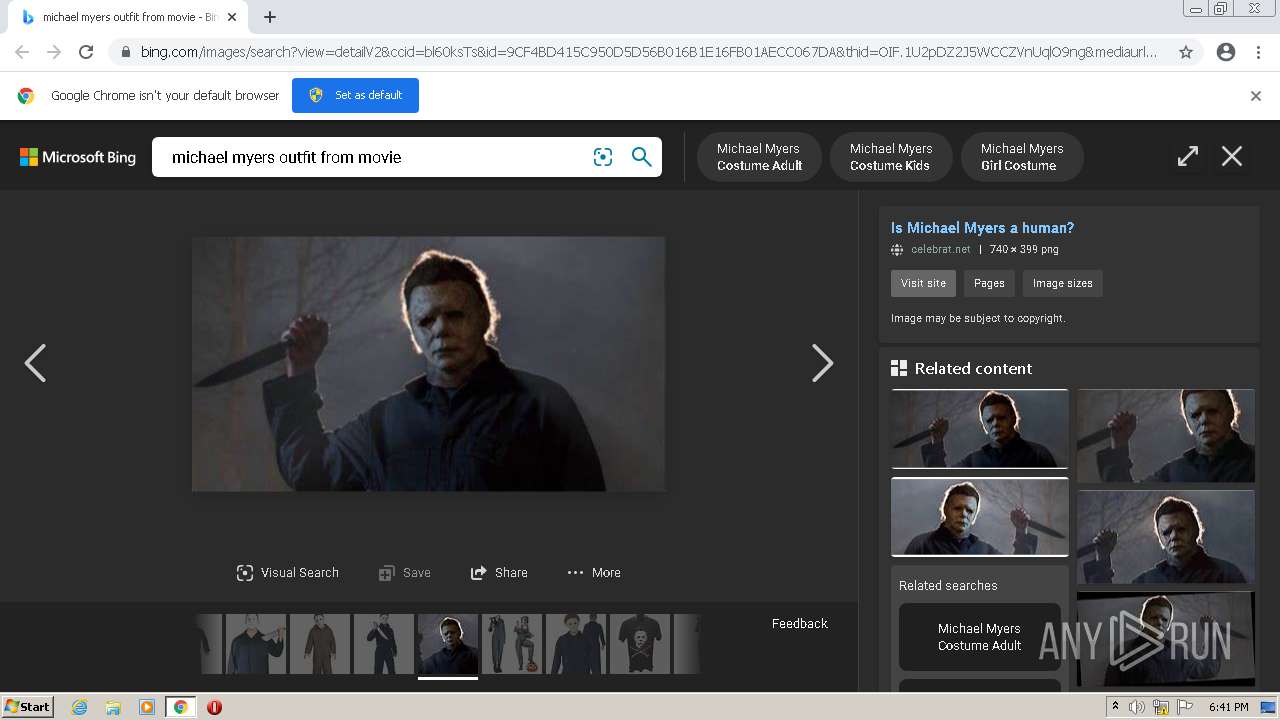
Task: Open first related content thumbnail, top left
Action: pyautogui.click(x=979, y=429)
